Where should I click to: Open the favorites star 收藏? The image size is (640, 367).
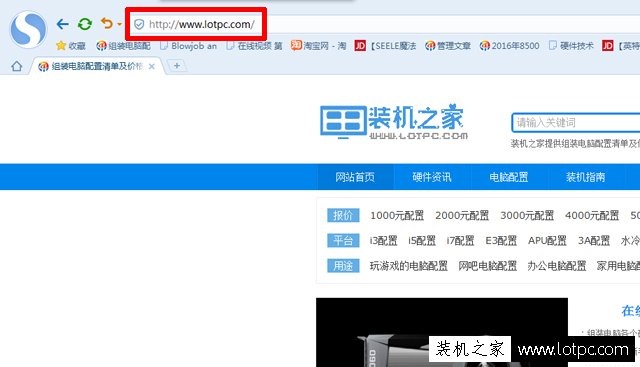tap(71, 46)
